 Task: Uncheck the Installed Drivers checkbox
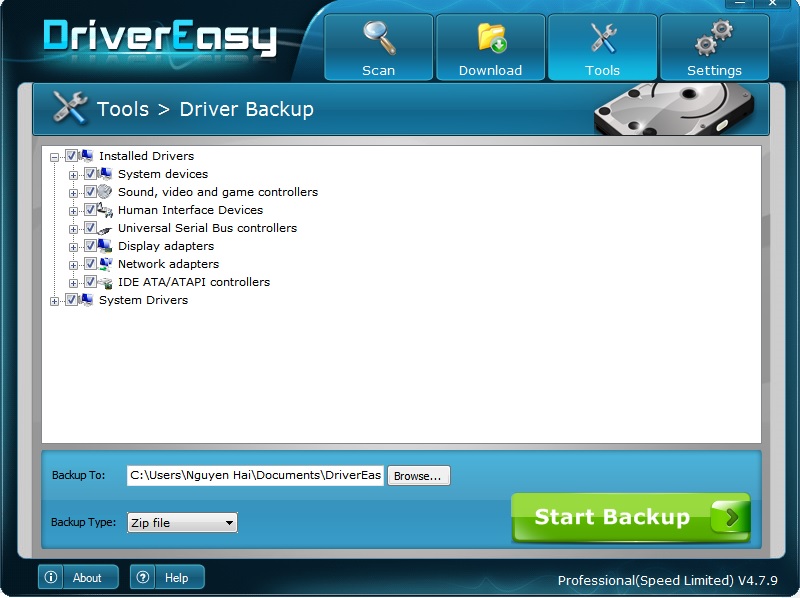point(71,156)
